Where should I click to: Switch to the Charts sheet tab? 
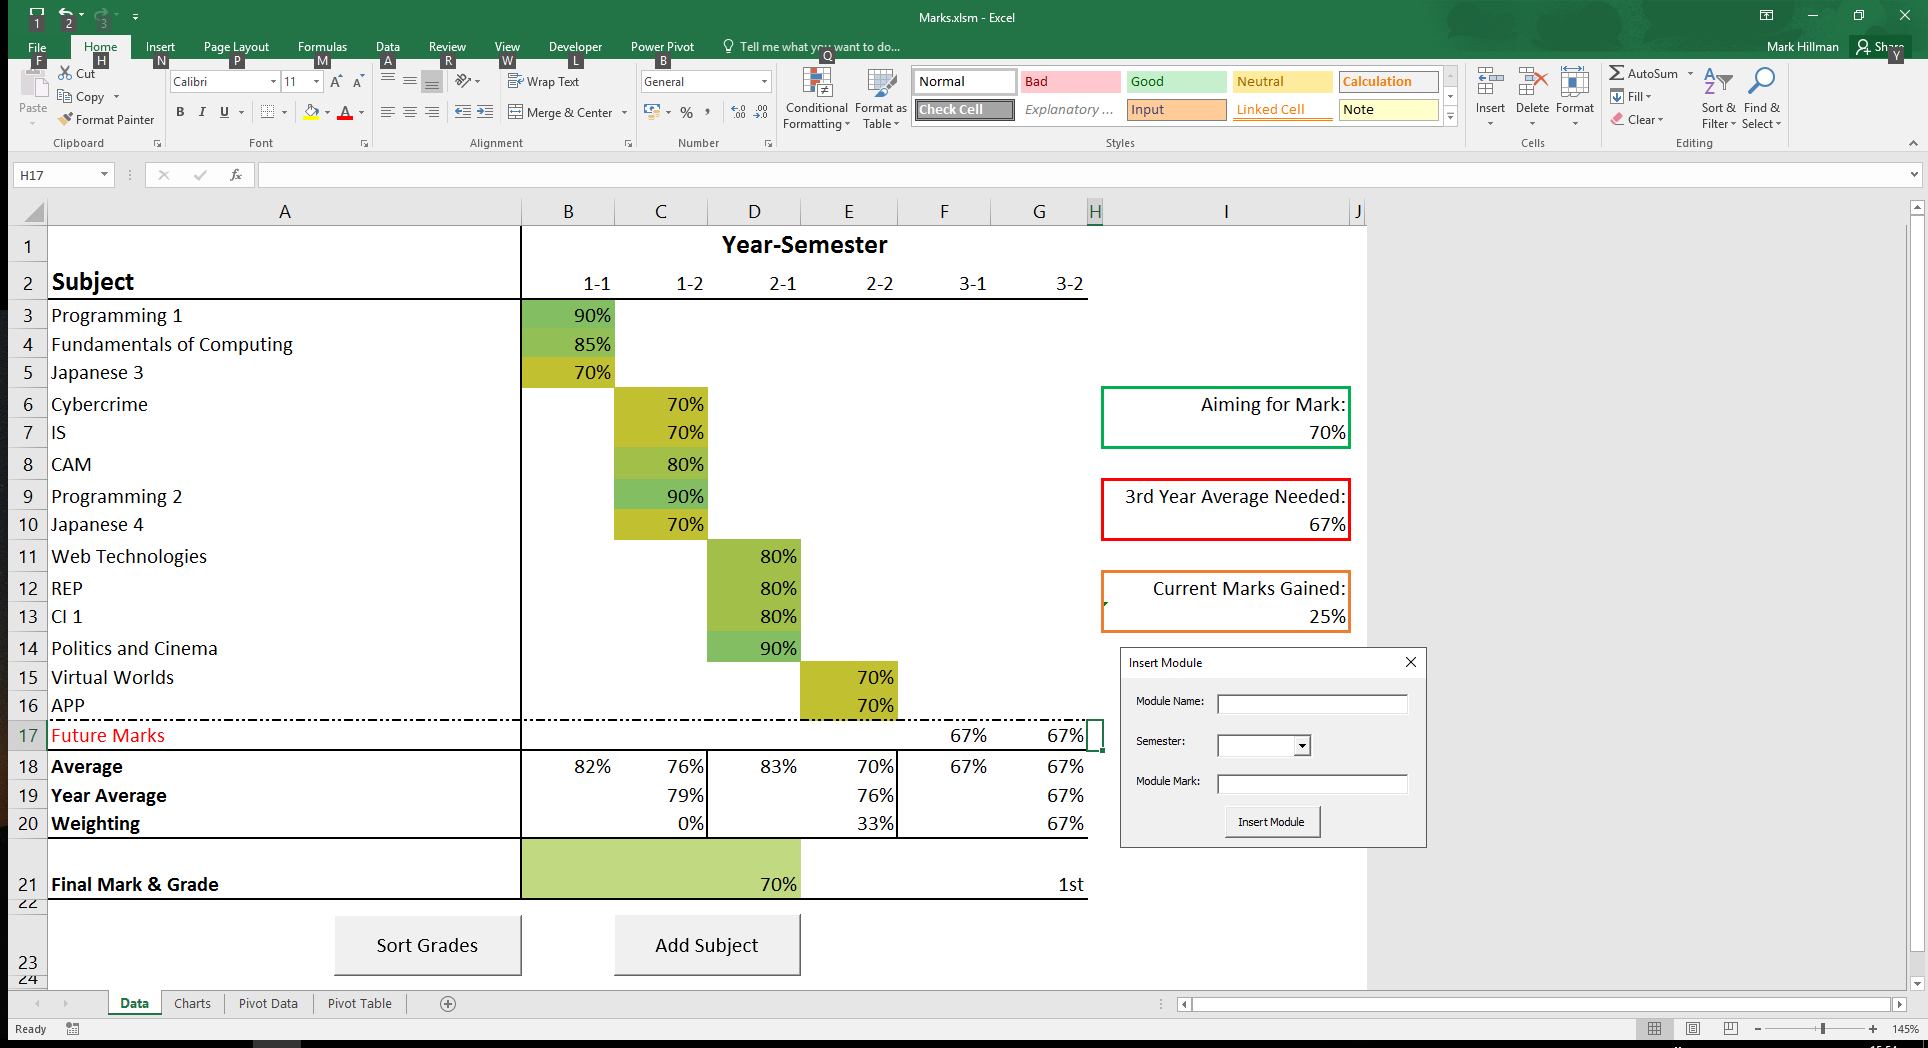192,1004
